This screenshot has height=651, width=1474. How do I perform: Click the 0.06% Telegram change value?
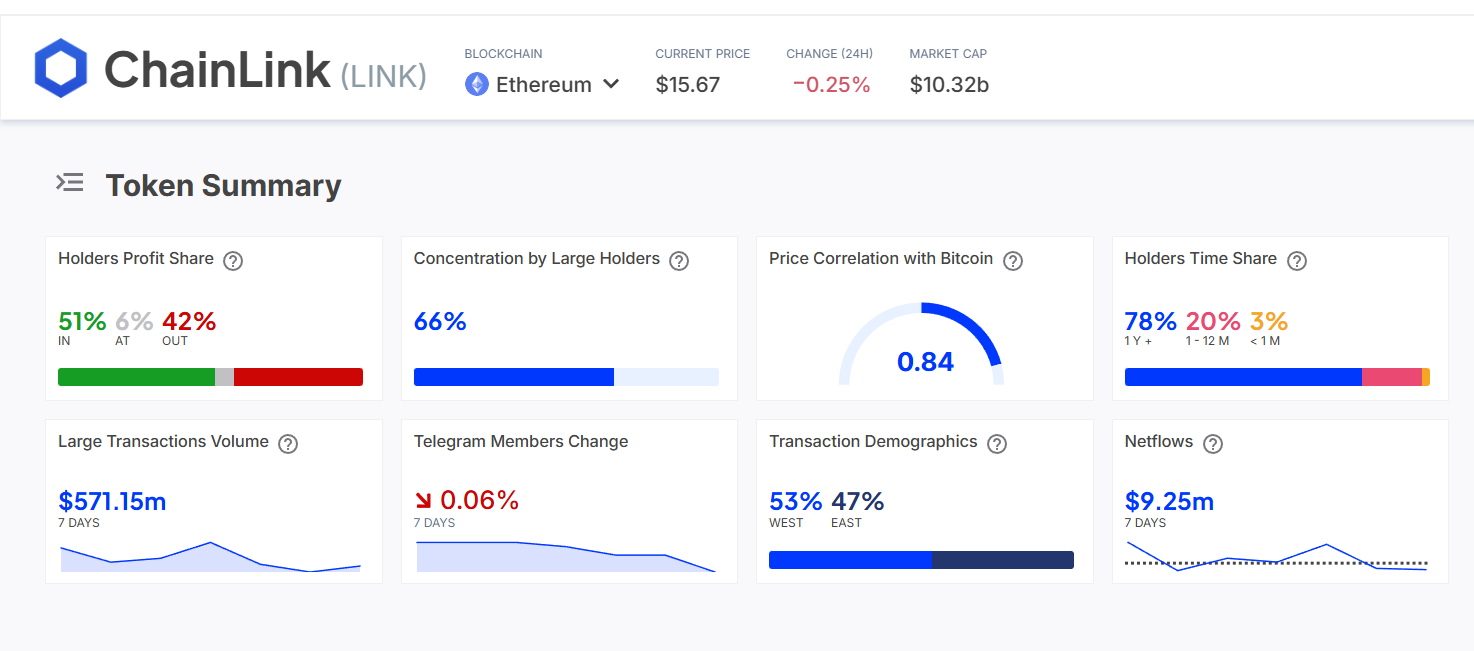pos(479,500)
